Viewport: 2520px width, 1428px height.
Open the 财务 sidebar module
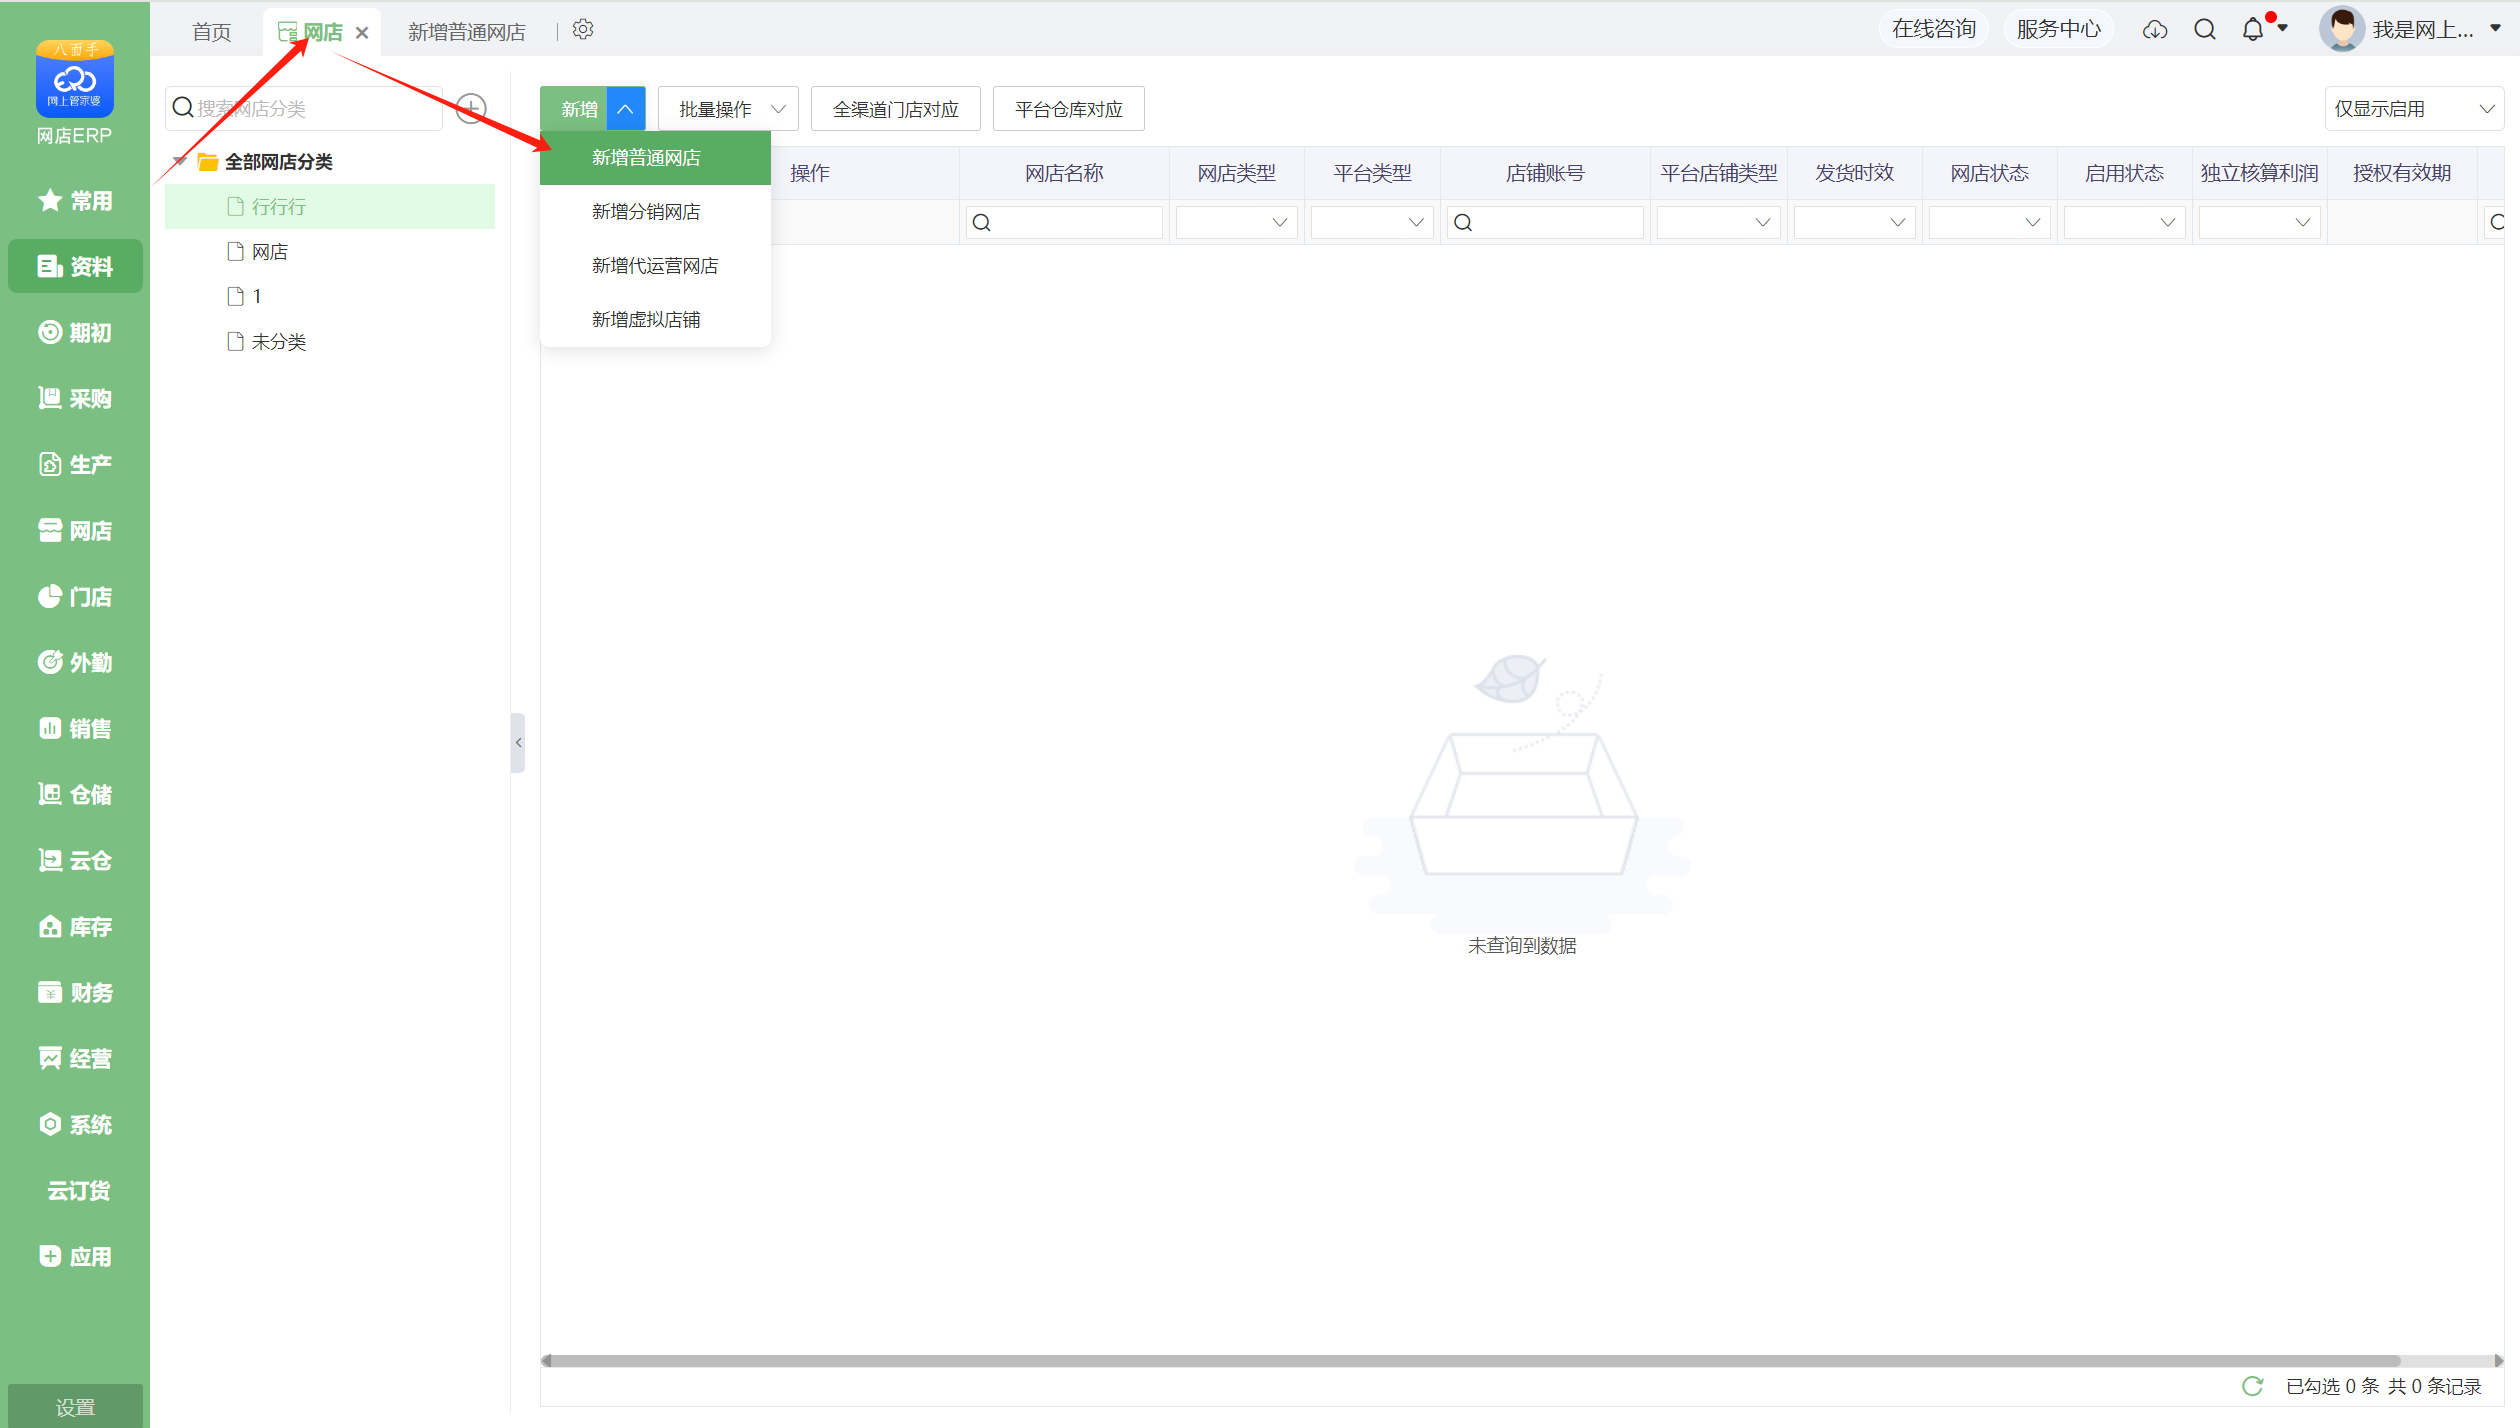click(75, 992)
